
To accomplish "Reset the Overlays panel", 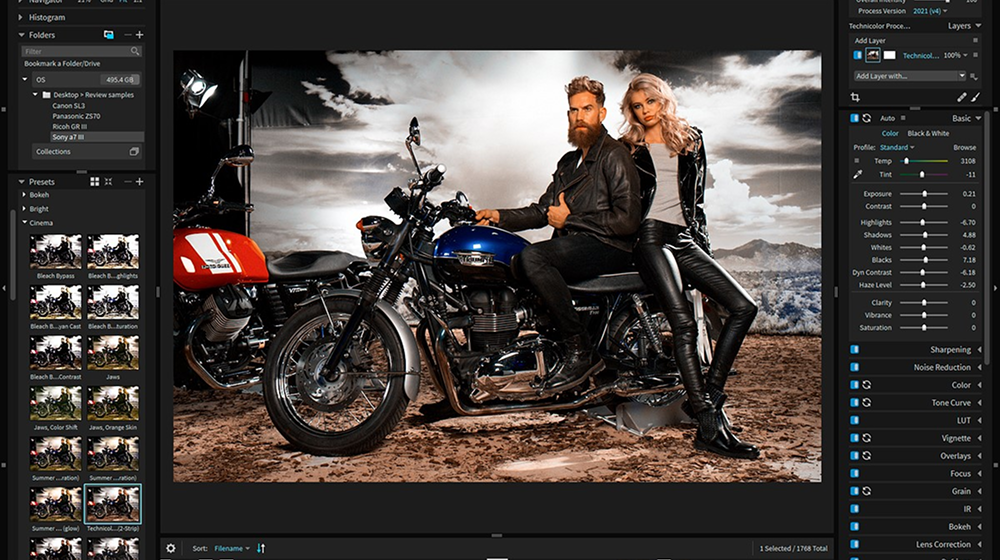I will [867, 456].
